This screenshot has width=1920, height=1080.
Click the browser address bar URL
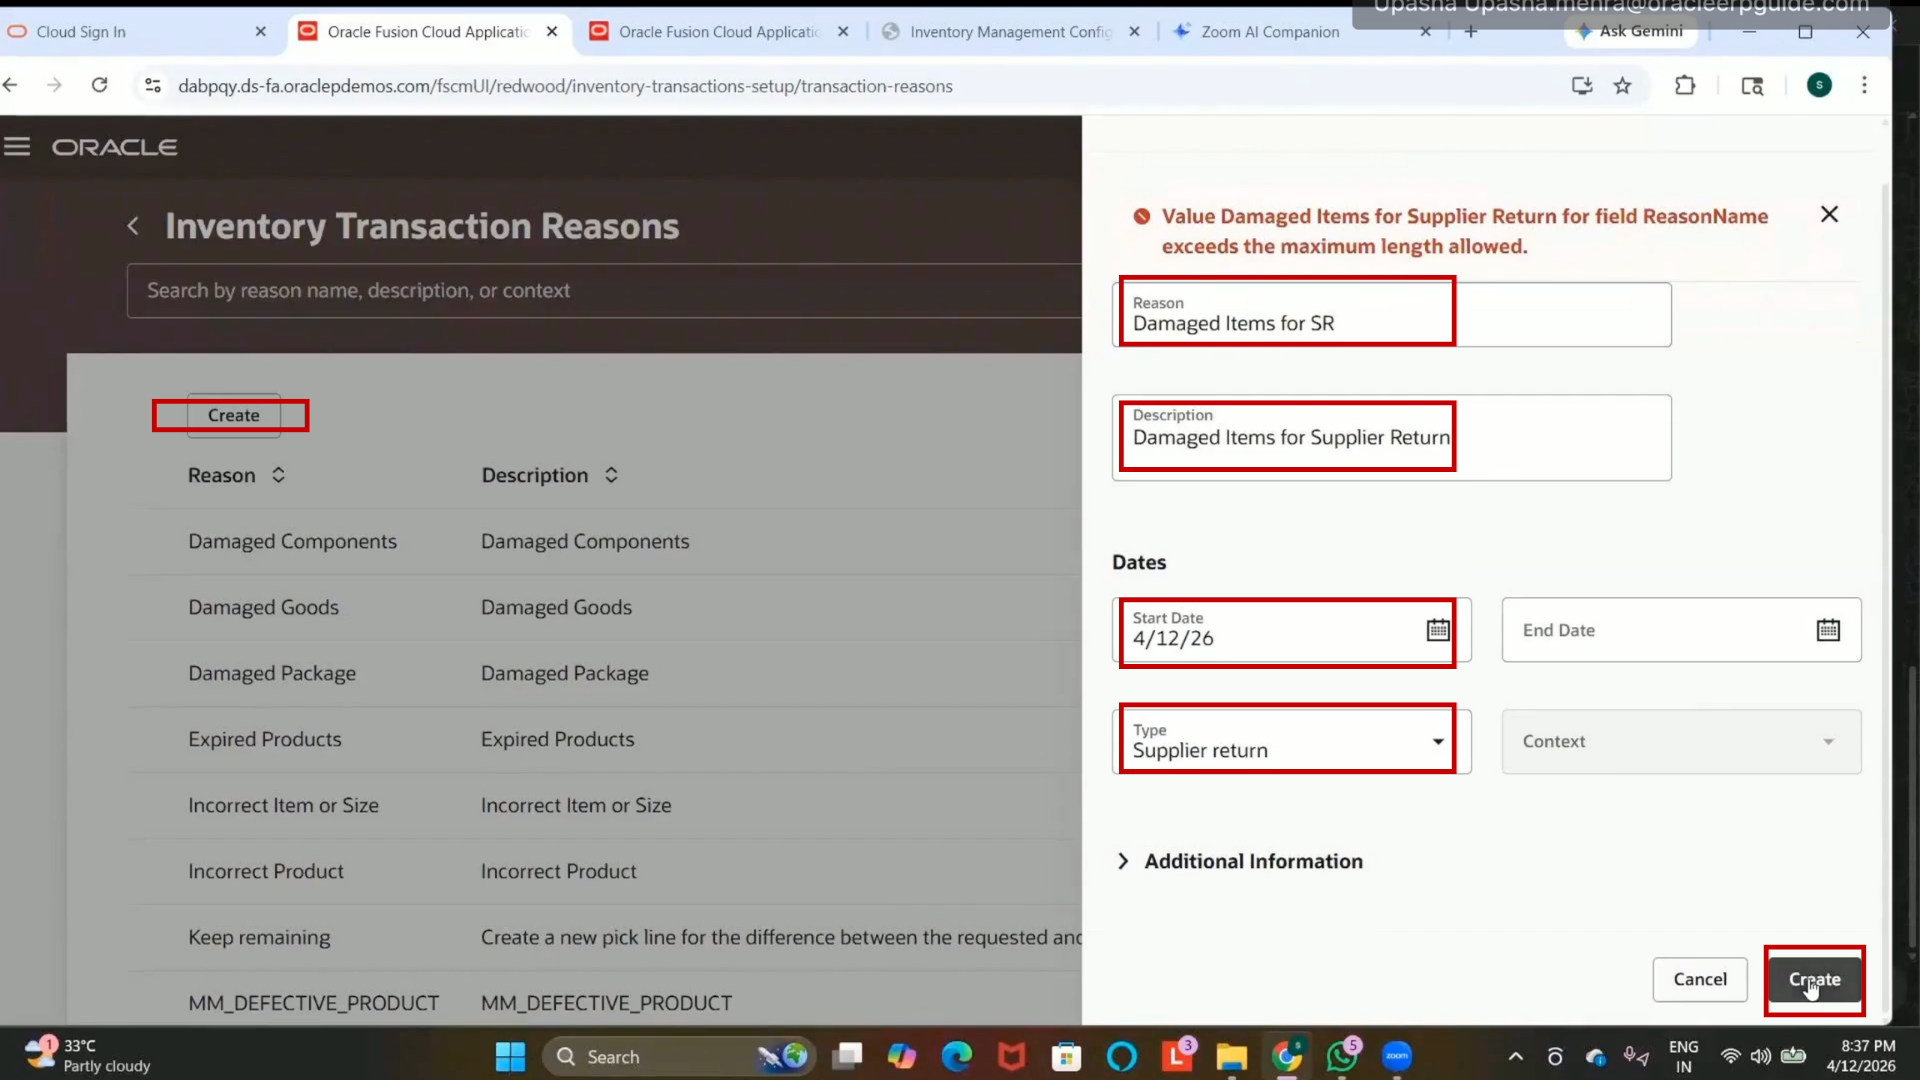tap(565, 86)
